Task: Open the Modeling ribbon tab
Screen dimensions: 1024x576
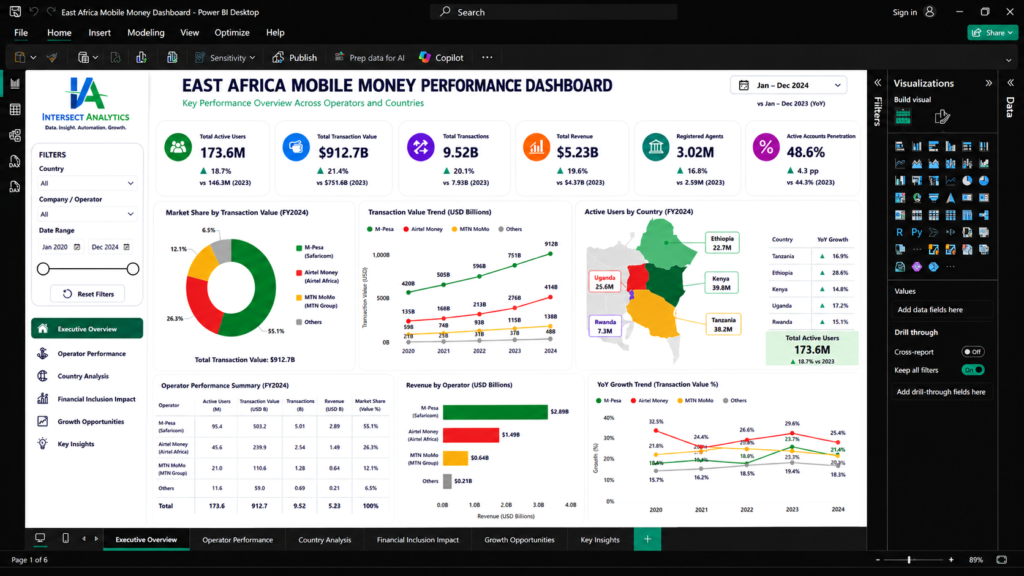Action: [x=146, y=33]
